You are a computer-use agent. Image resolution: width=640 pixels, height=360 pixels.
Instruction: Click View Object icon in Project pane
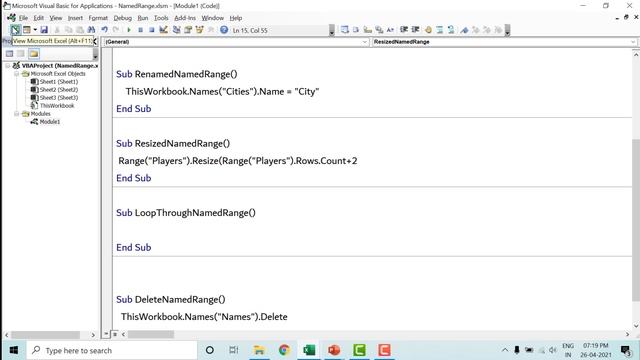coord(21,53)
